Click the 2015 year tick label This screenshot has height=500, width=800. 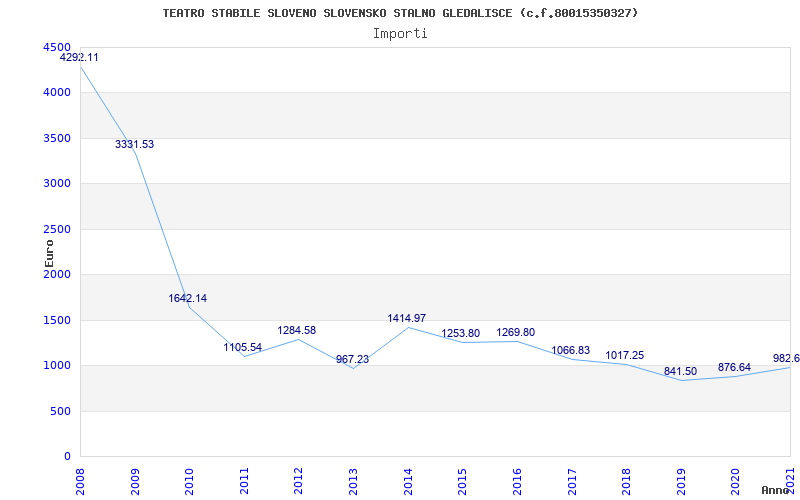click(462, 481)
